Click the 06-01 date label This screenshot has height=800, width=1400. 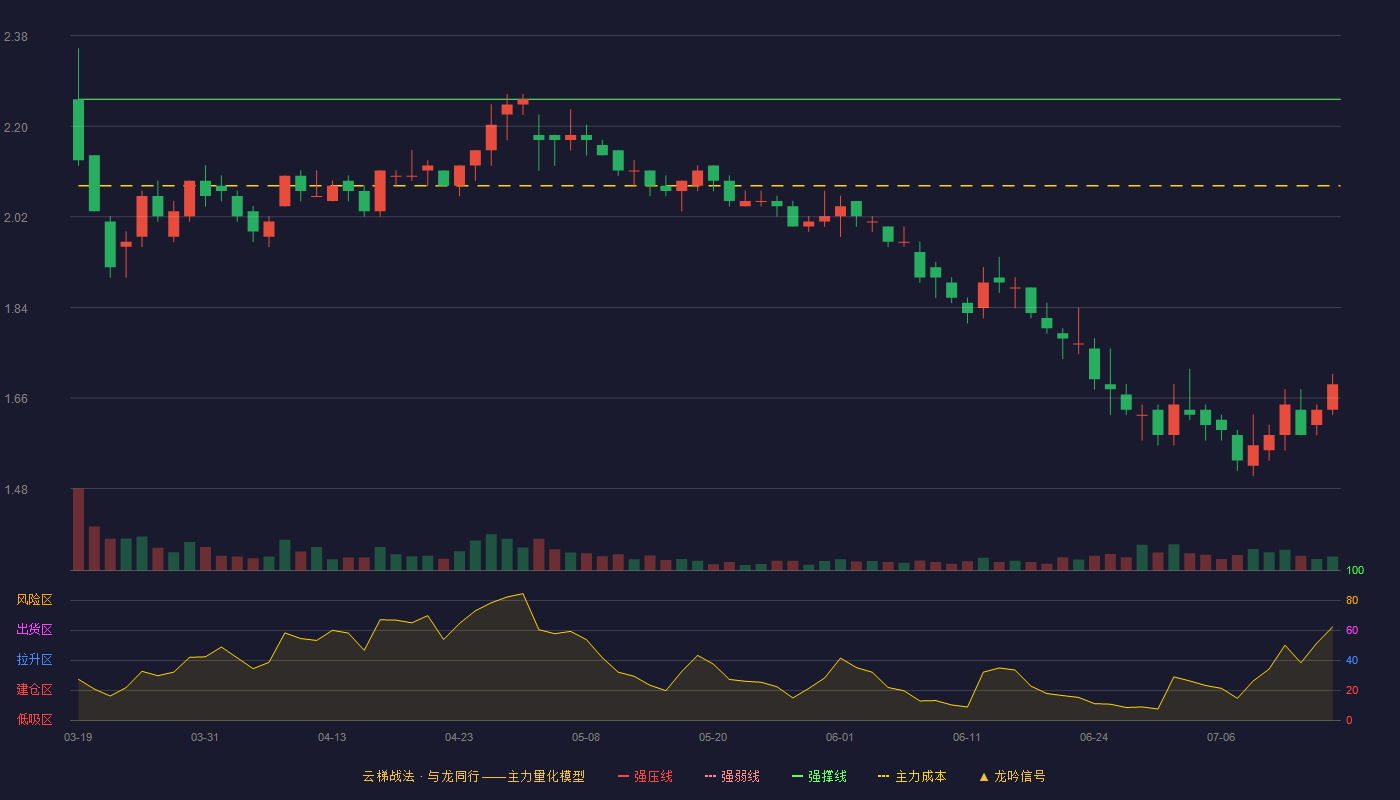point(840,737)
